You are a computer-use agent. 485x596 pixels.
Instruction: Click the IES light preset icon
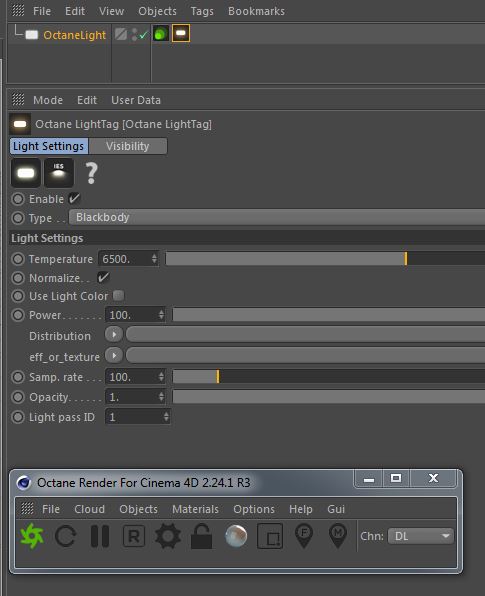pos(59,173)
